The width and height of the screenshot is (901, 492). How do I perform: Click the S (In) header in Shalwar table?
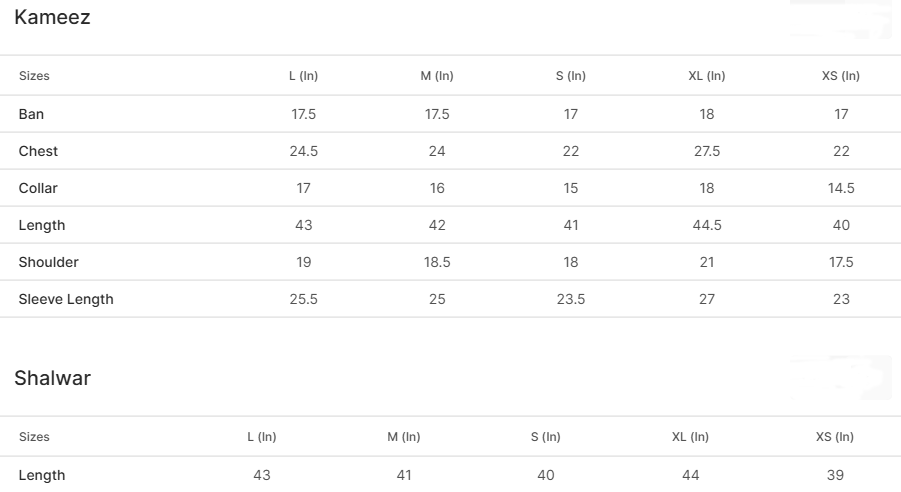(546, 437)
